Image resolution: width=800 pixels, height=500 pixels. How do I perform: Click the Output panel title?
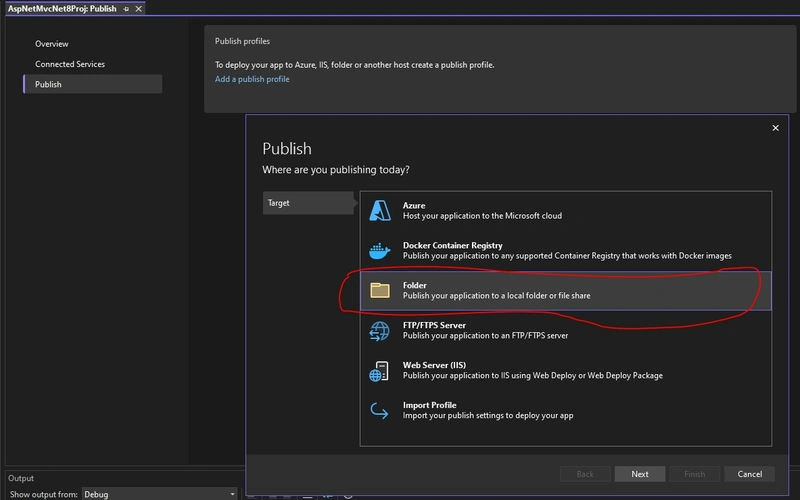pos(21,478)
